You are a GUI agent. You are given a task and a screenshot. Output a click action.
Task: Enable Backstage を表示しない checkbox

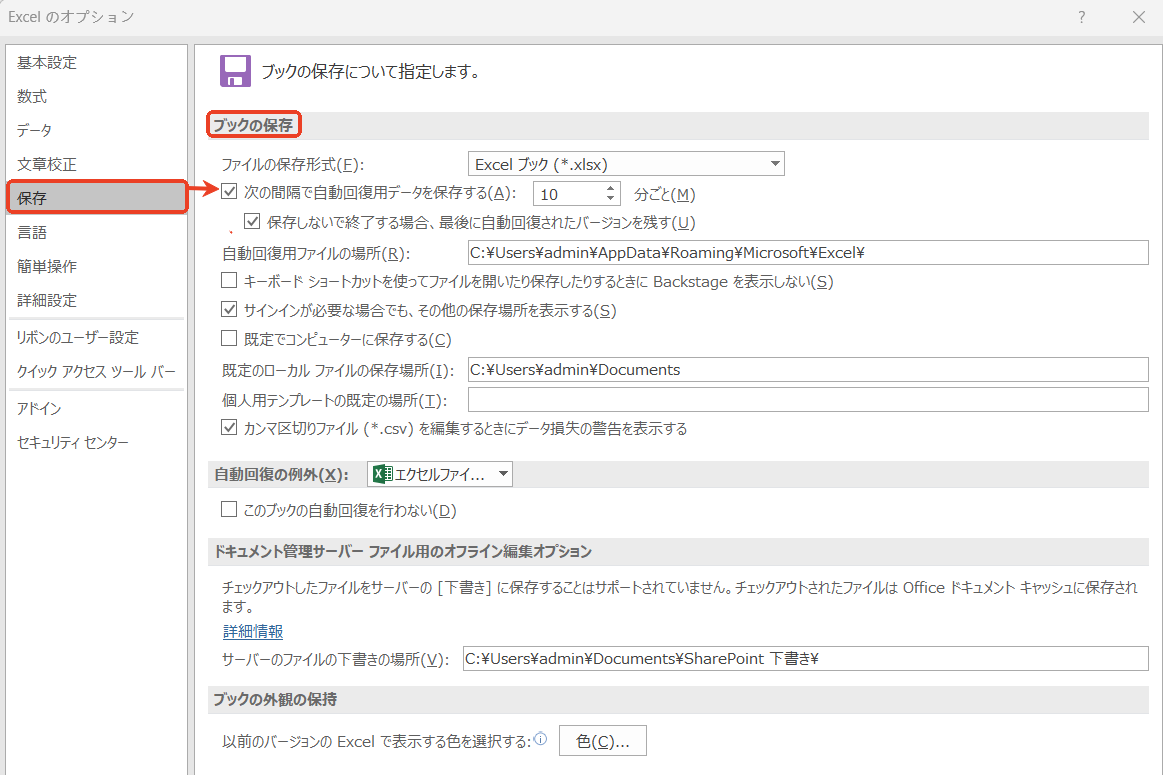(x=228, y=281)
